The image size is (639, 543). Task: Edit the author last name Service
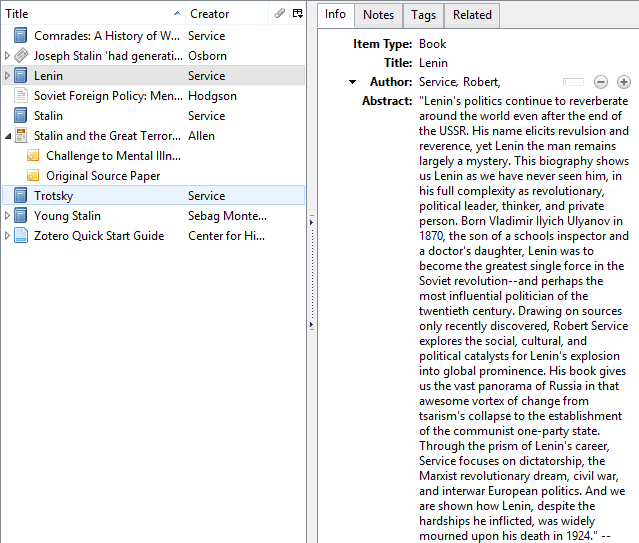(x=438, y=82)
